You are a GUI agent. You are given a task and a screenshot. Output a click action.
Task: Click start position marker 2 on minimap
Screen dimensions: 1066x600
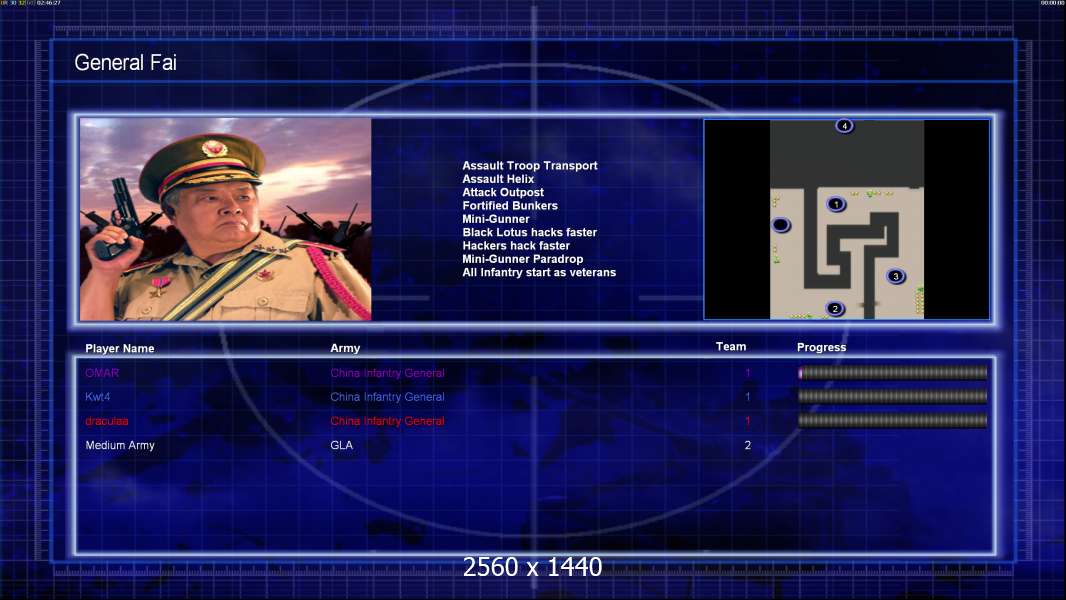[x=836, y=308]
